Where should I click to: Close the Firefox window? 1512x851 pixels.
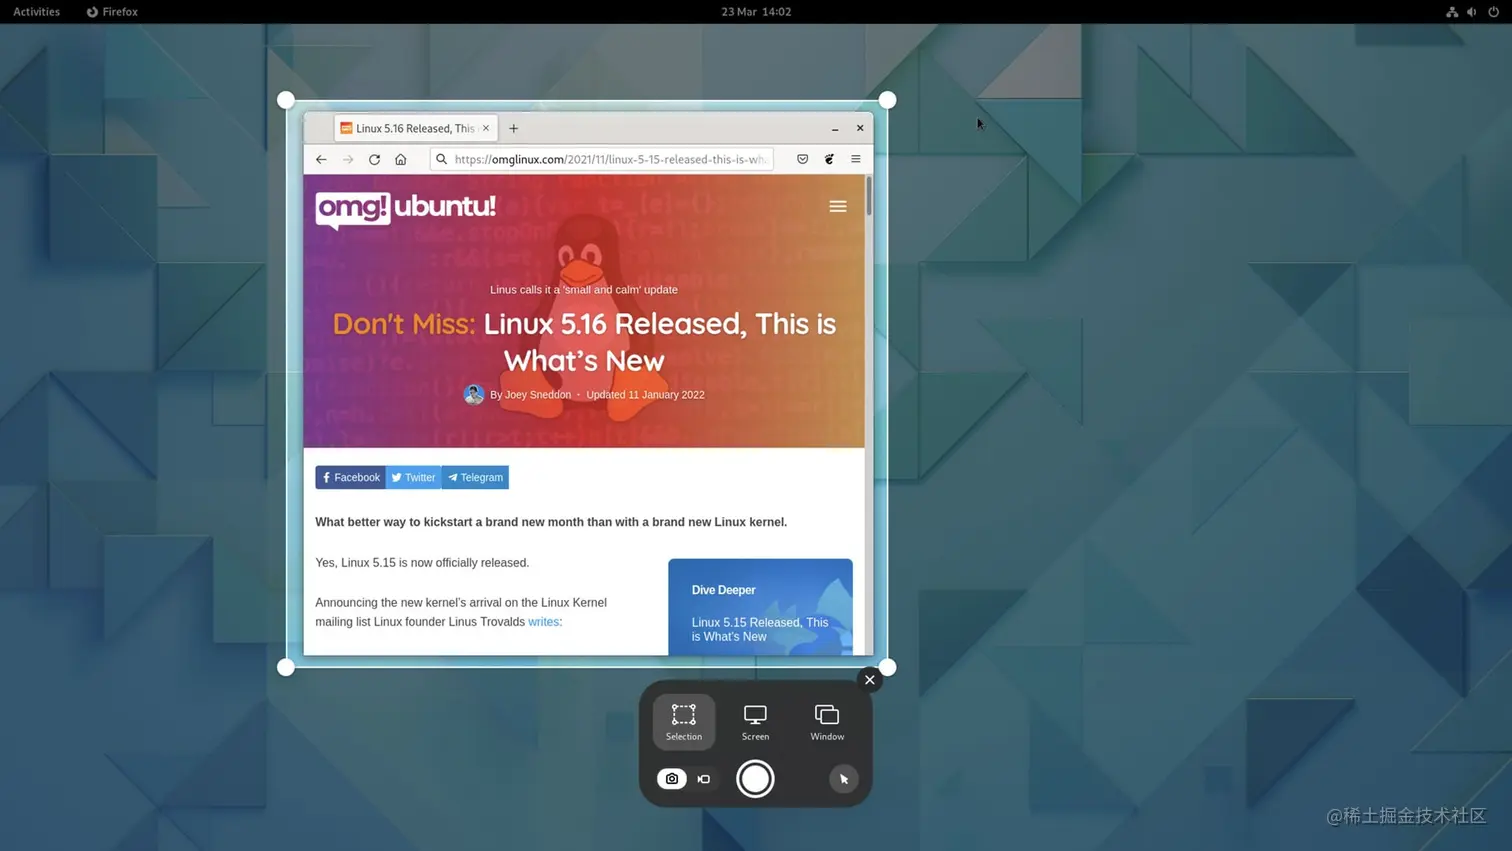(x=860, y=128)
